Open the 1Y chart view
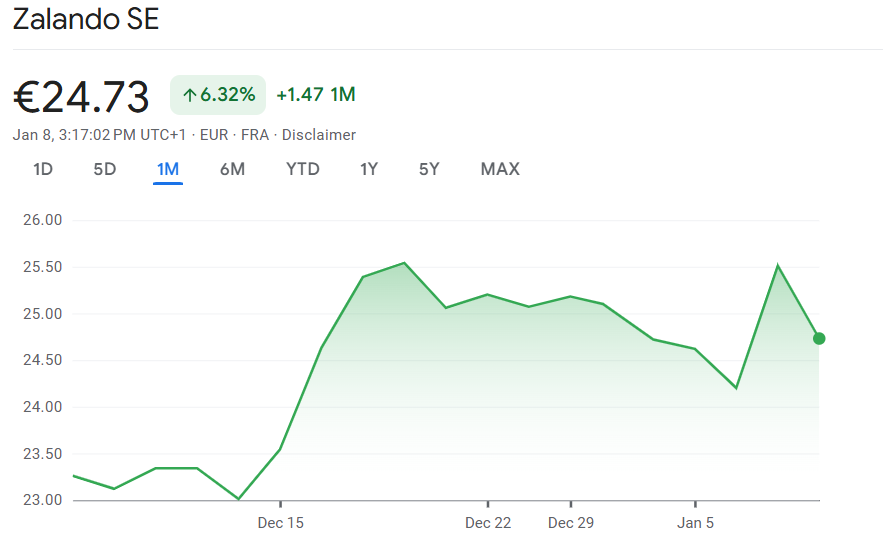This screenshot has height=543, width=883. pyautogui.click(x=369, y=169)
